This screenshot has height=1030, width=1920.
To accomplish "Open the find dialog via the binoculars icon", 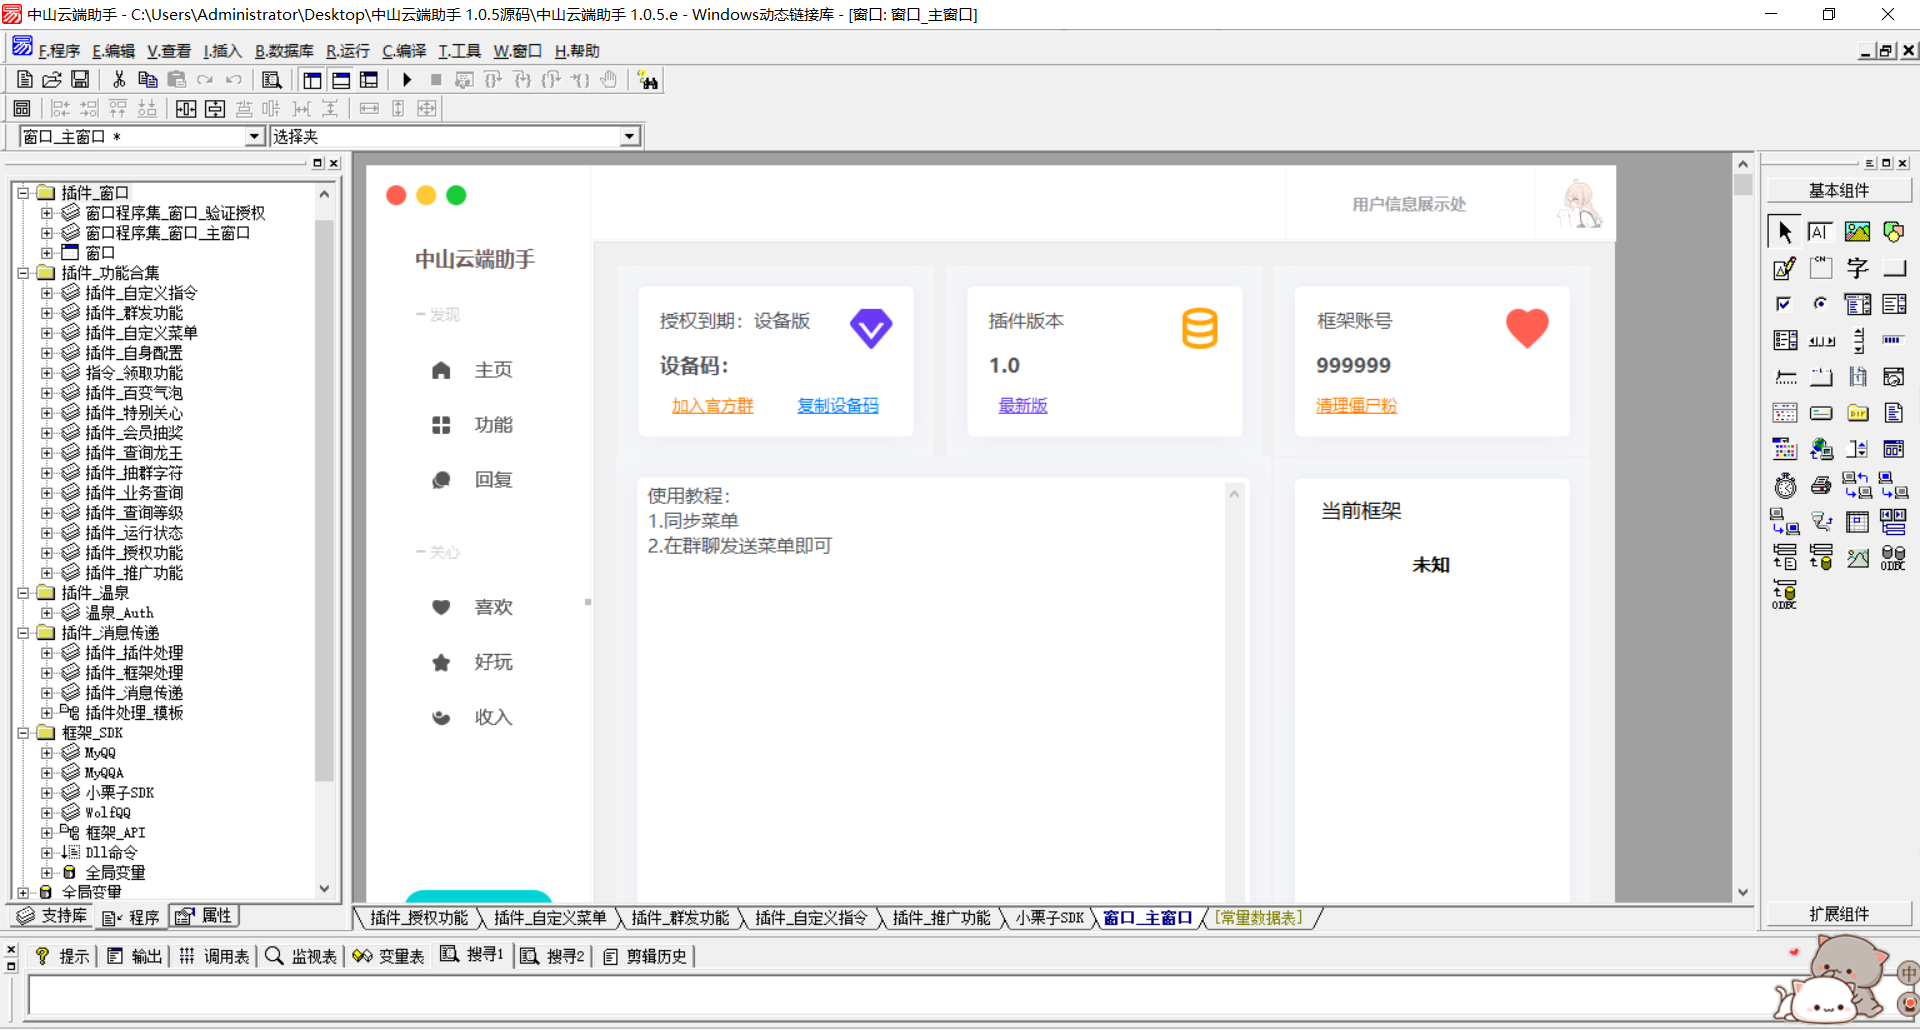I will pos(648,80).
